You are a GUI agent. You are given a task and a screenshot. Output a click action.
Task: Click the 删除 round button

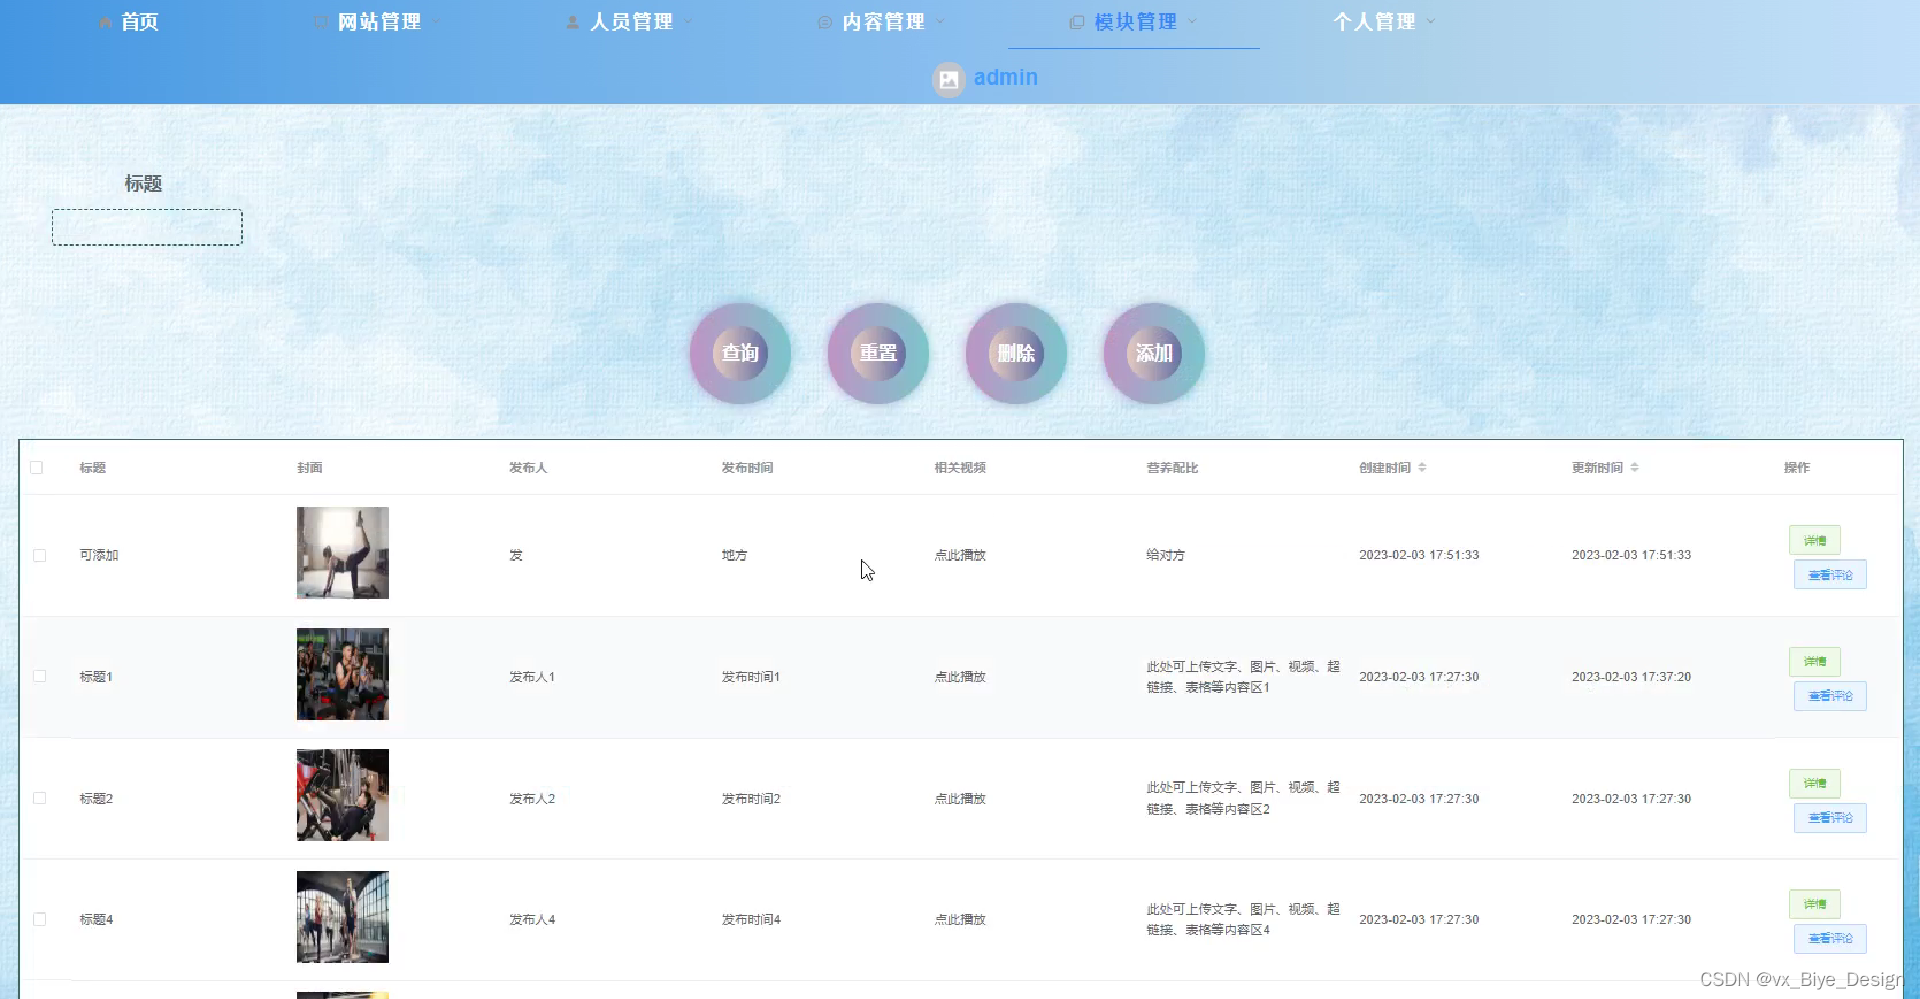point(1016,353)
